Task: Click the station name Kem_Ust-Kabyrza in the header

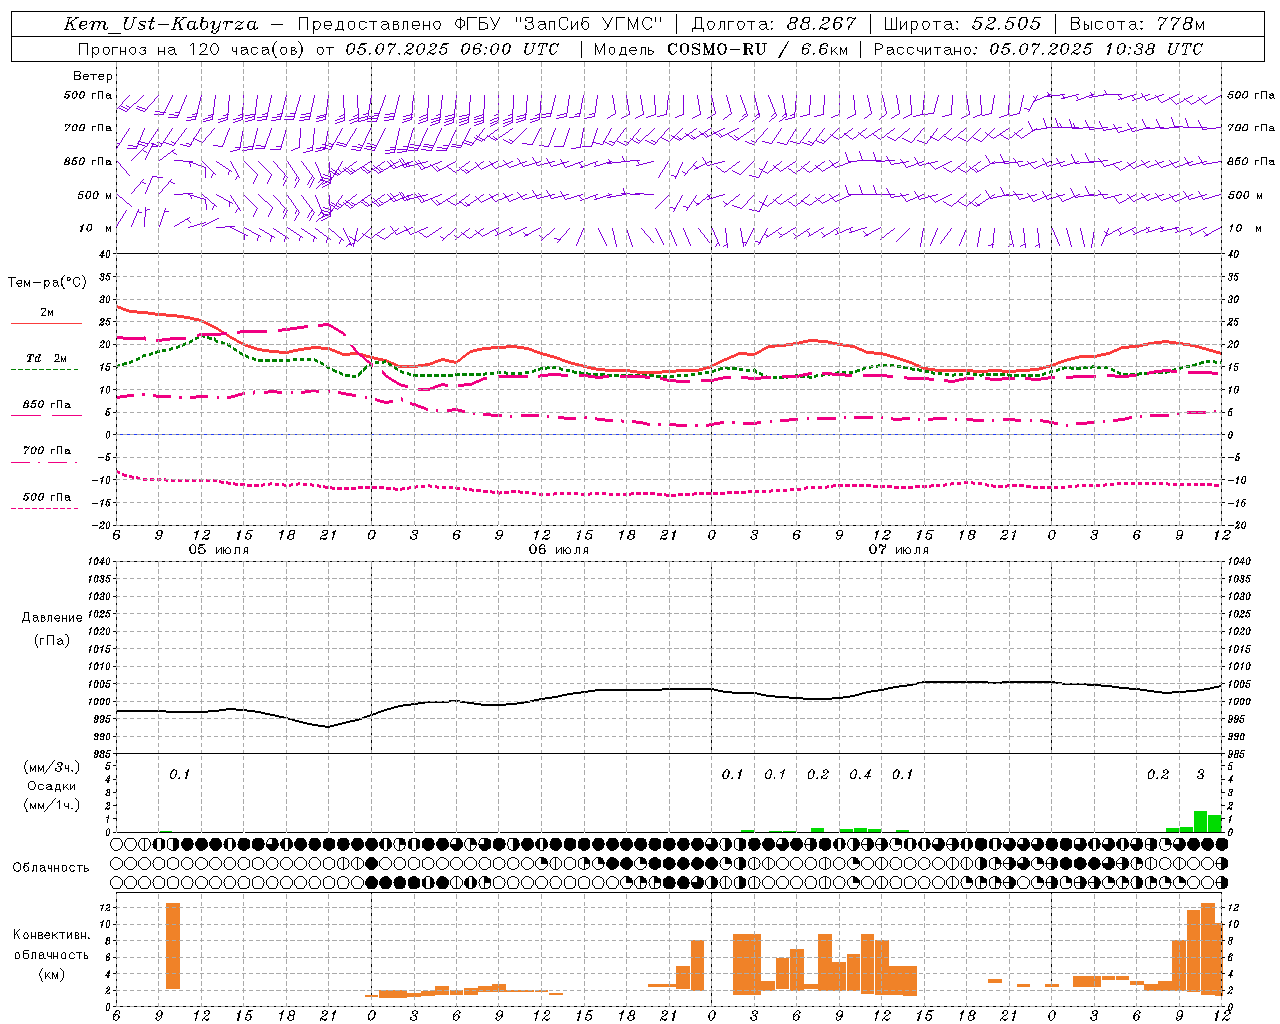Action: [x=160, y=24]
